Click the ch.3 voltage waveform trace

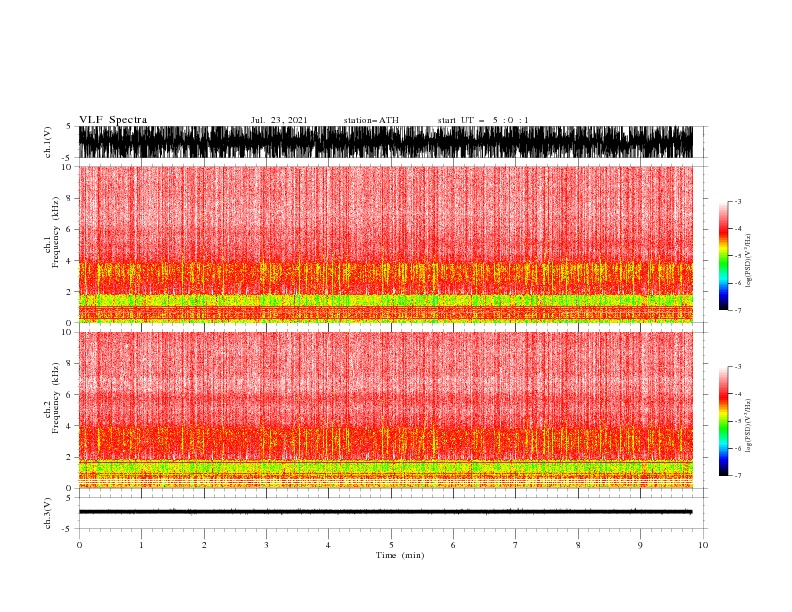tap(386, 512)
